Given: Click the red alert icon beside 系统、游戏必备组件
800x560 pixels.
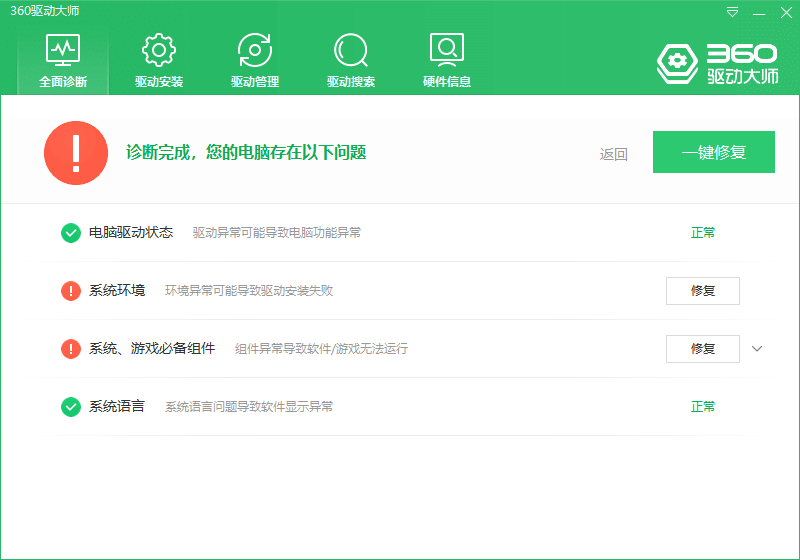Looking at the screenshot, I should tap(71, 349).
